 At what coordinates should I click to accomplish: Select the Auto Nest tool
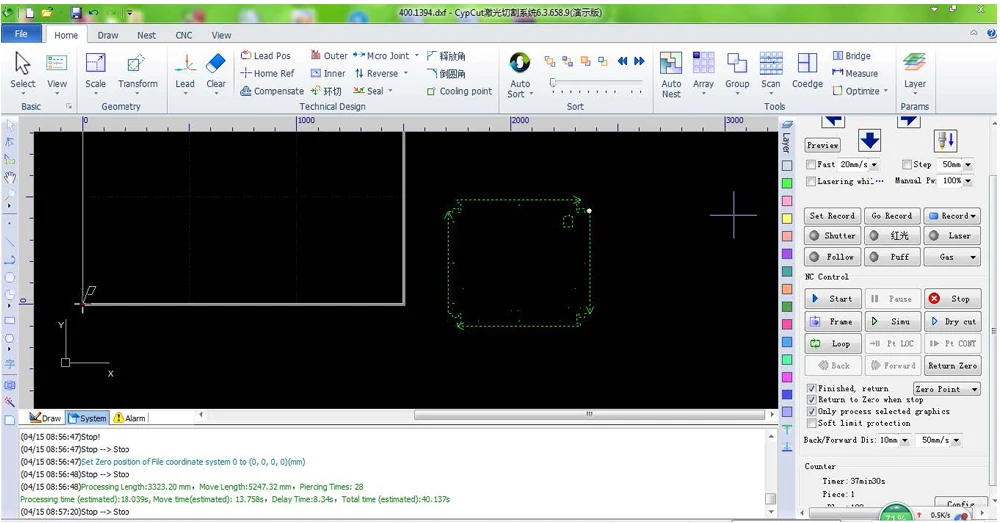coord(671,73)
